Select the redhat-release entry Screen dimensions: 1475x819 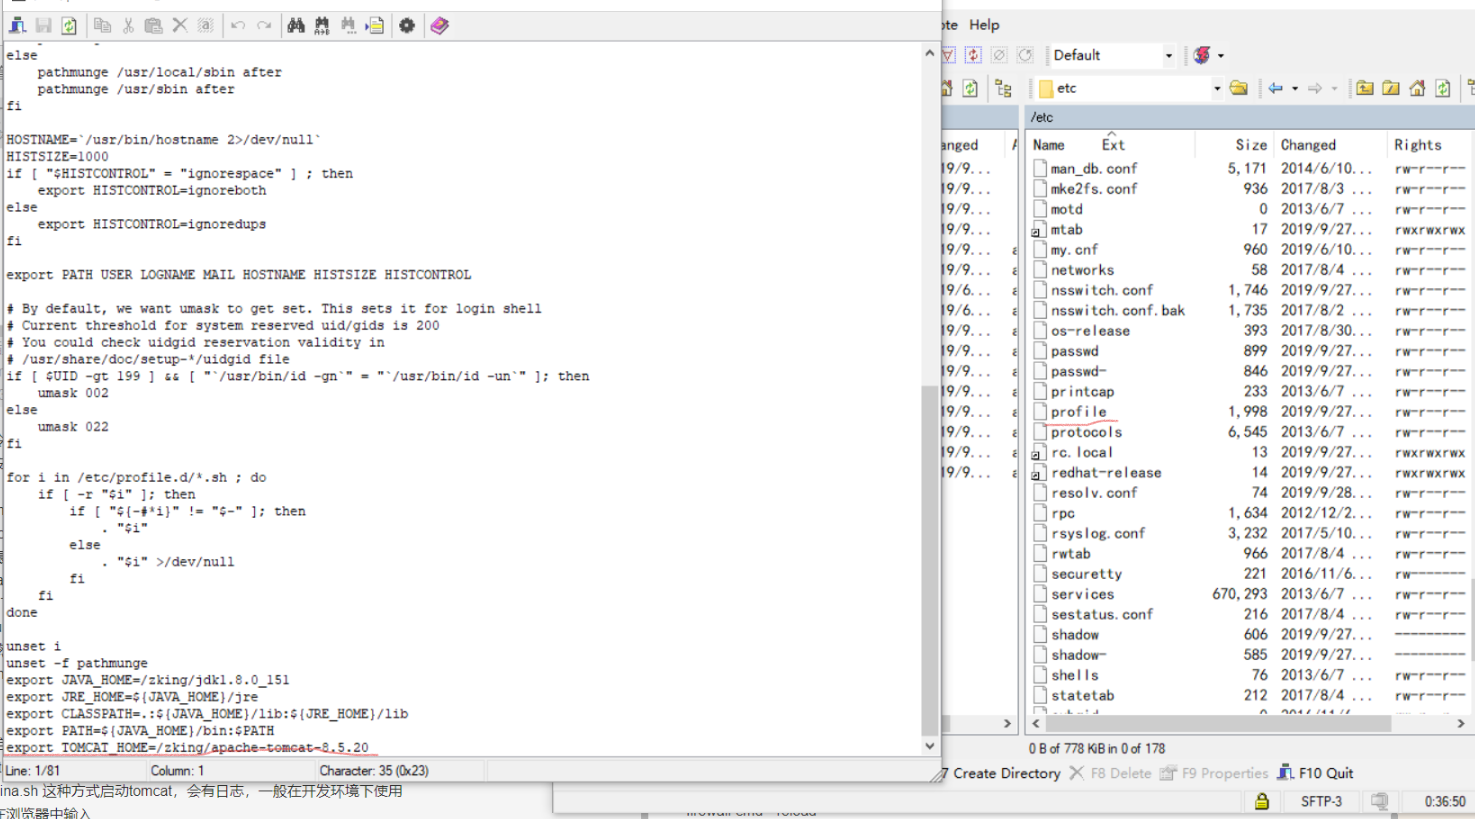(x=1106, y=473)
